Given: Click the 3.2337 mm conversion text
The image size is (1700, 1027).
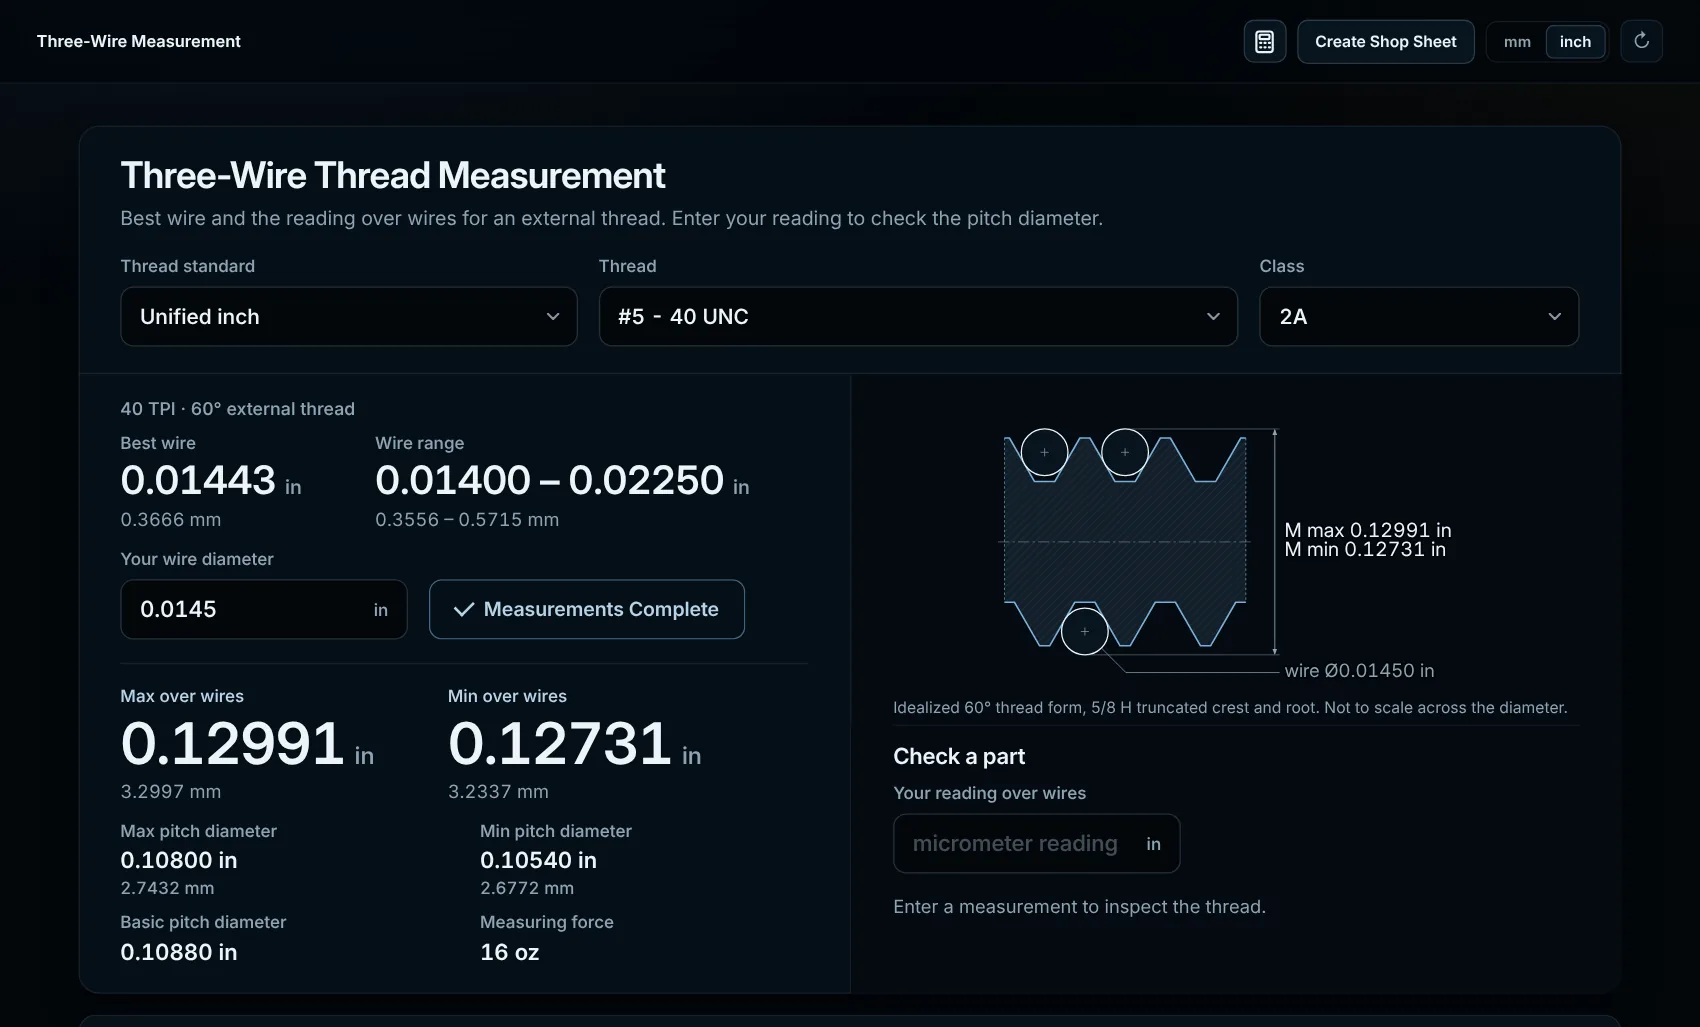Looking at the screenshot, I should pos(498,791).
